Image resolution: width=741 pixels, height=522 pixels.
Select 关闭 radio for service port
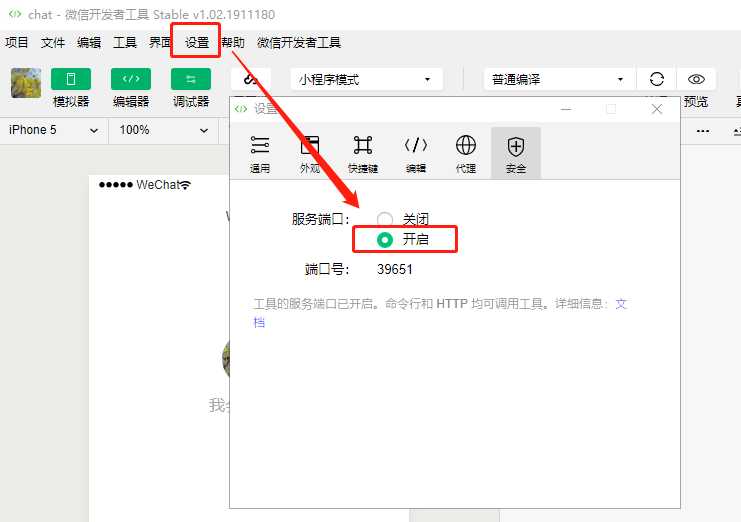pos(385,219)
